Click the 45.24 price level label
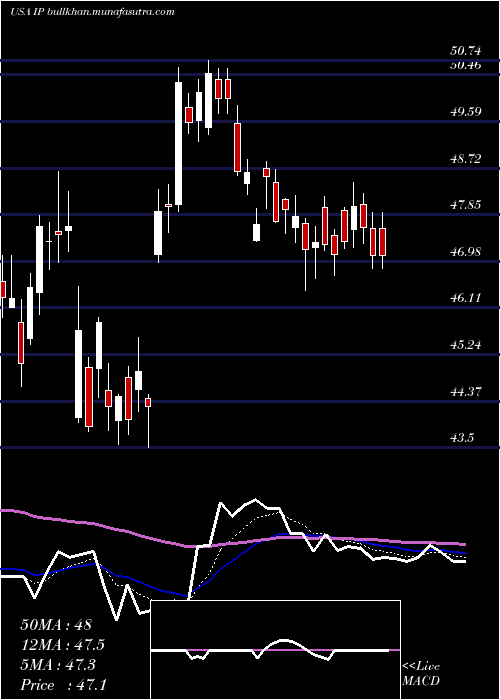 click(466, 345)
